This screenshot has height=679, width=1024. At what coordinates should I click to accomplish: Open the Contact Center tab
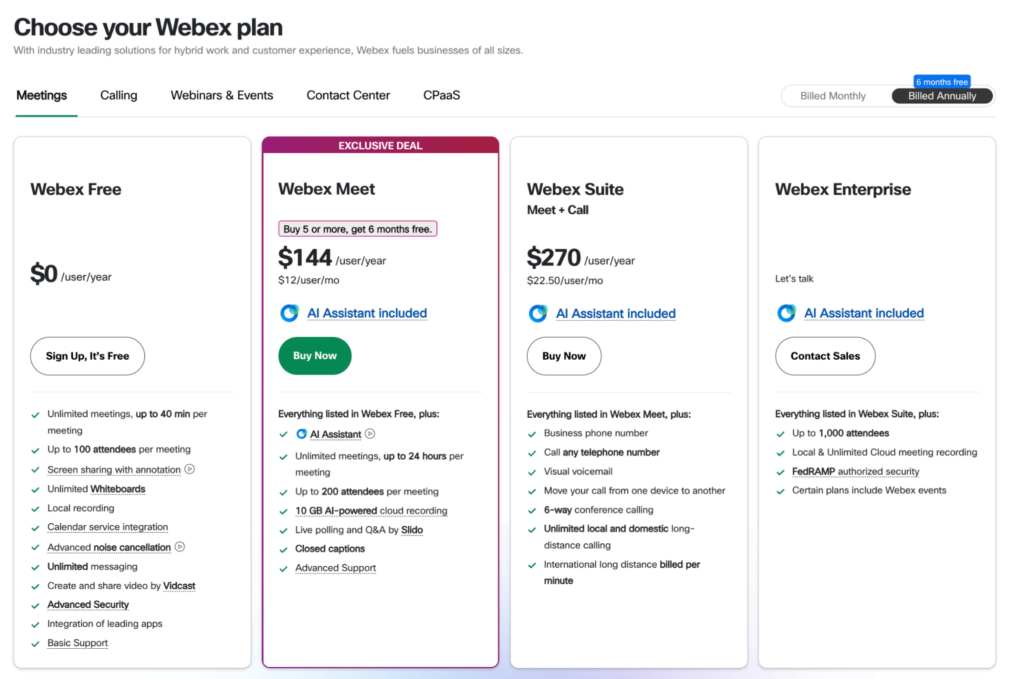click(348, 96)
